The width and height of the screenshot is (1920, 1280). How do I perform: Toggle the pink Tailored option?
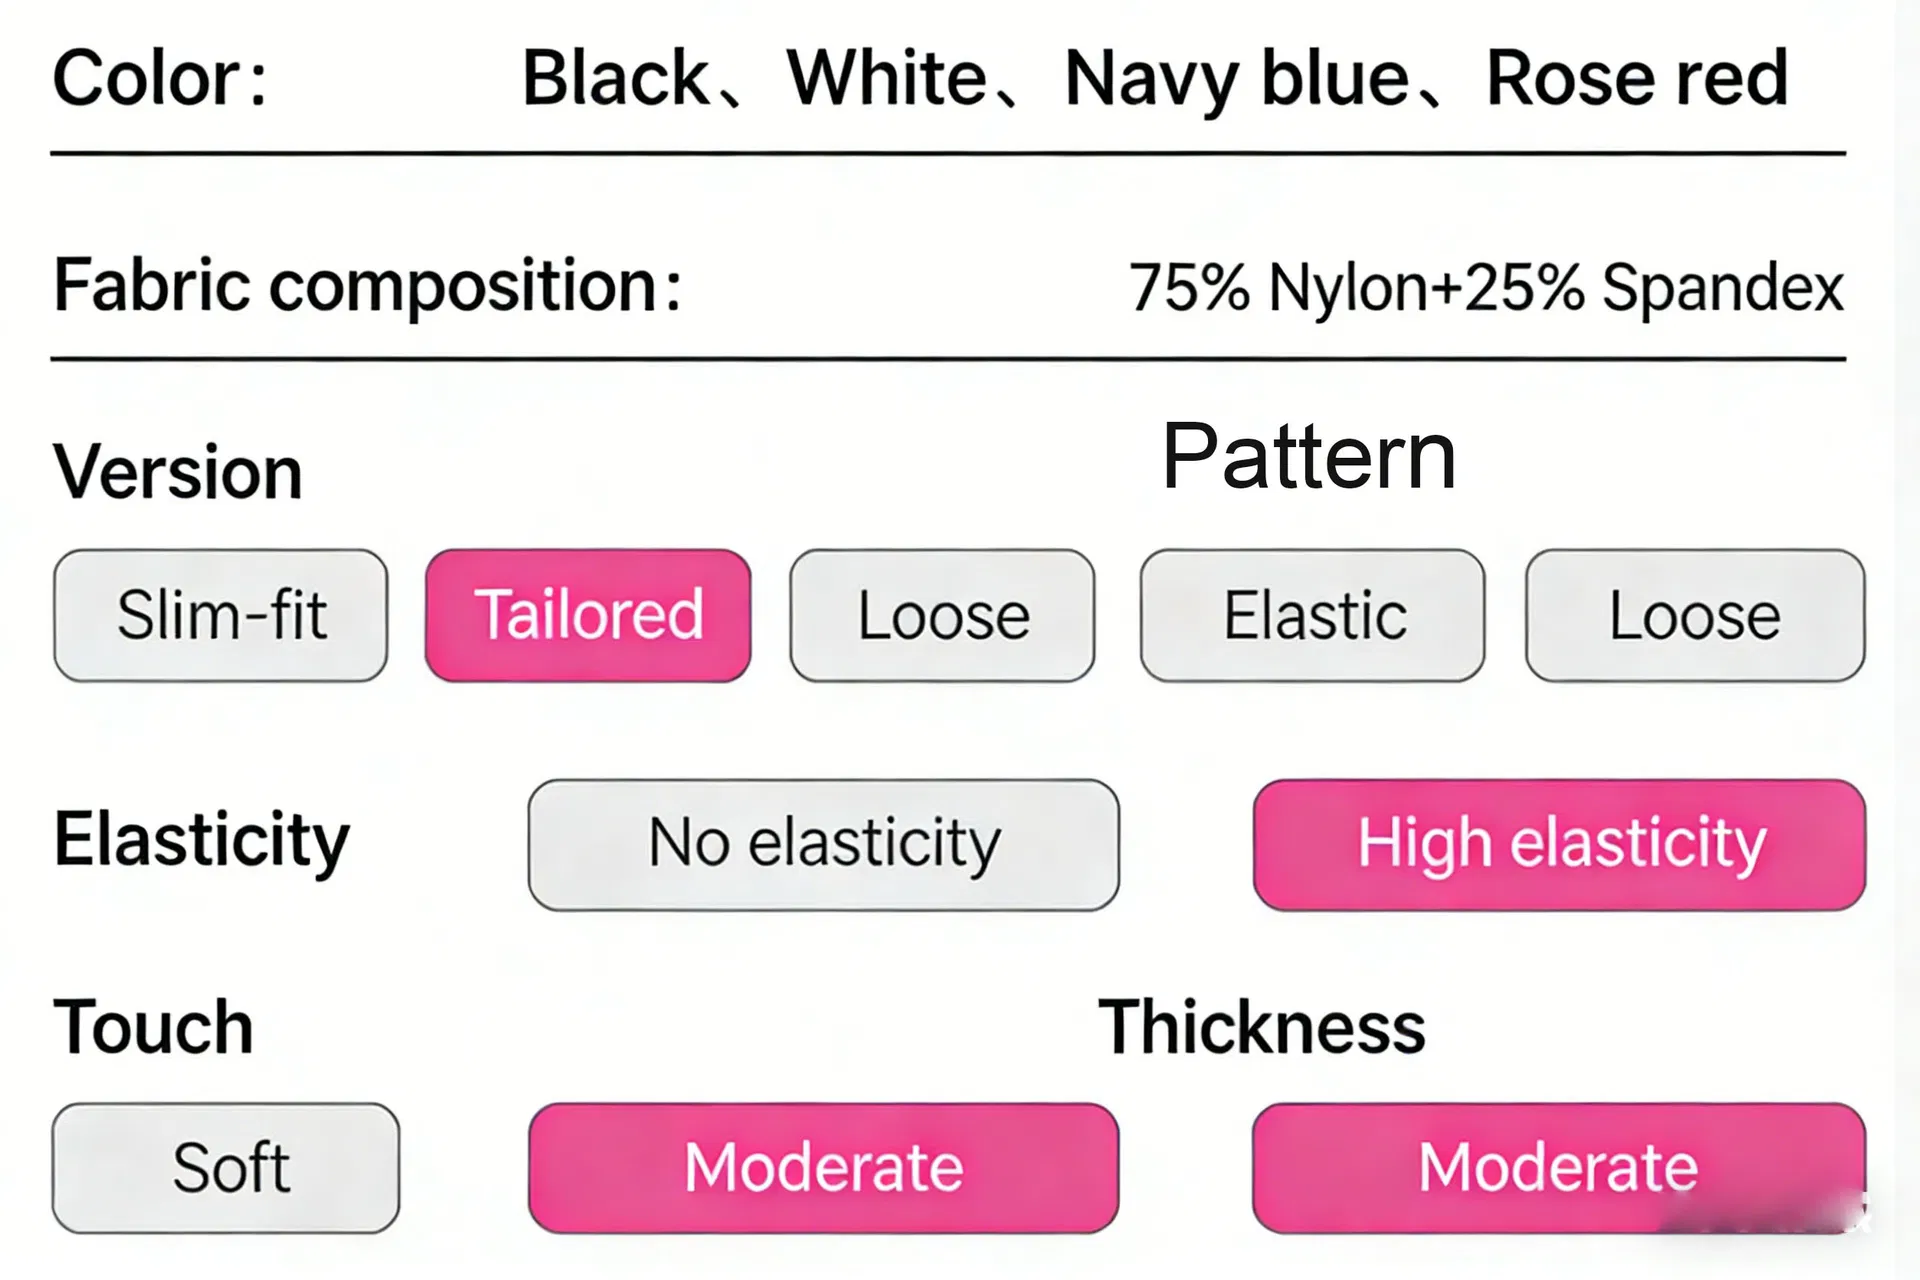coord(588,615)
